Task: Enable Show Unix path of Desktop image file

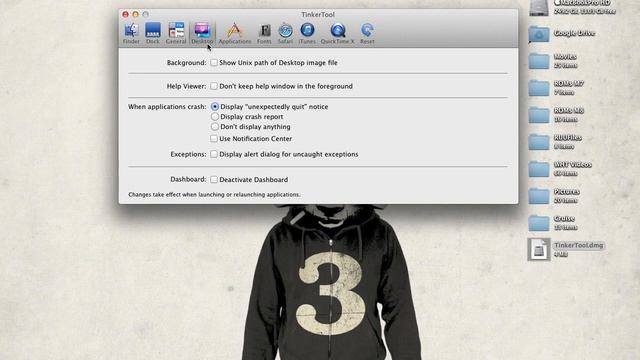Action: pyautogui.click(x=214, y=62)
